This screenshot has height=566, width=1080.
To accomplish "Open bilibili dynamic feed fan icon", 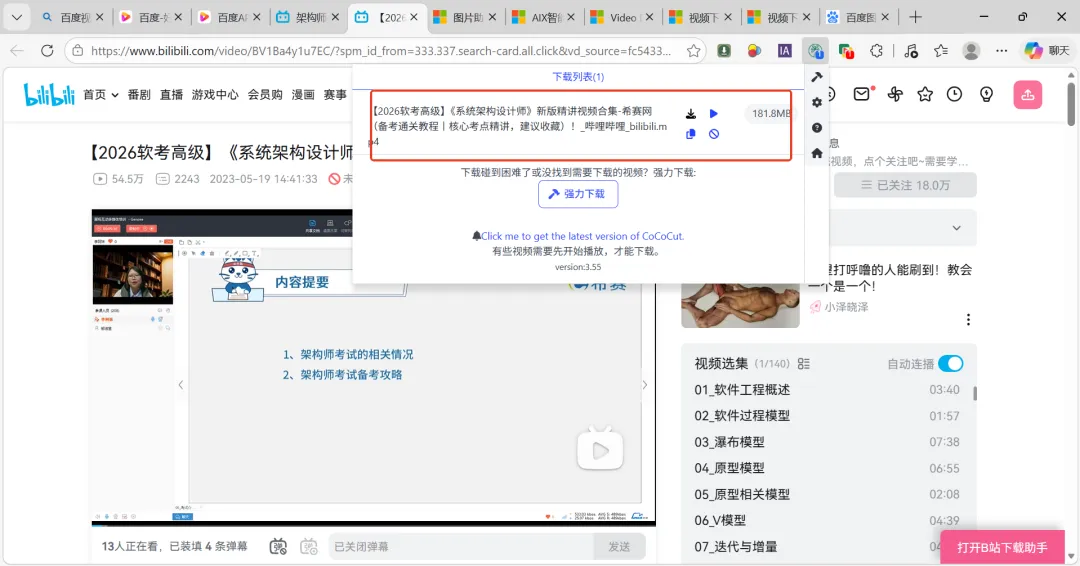I will 895,94.
